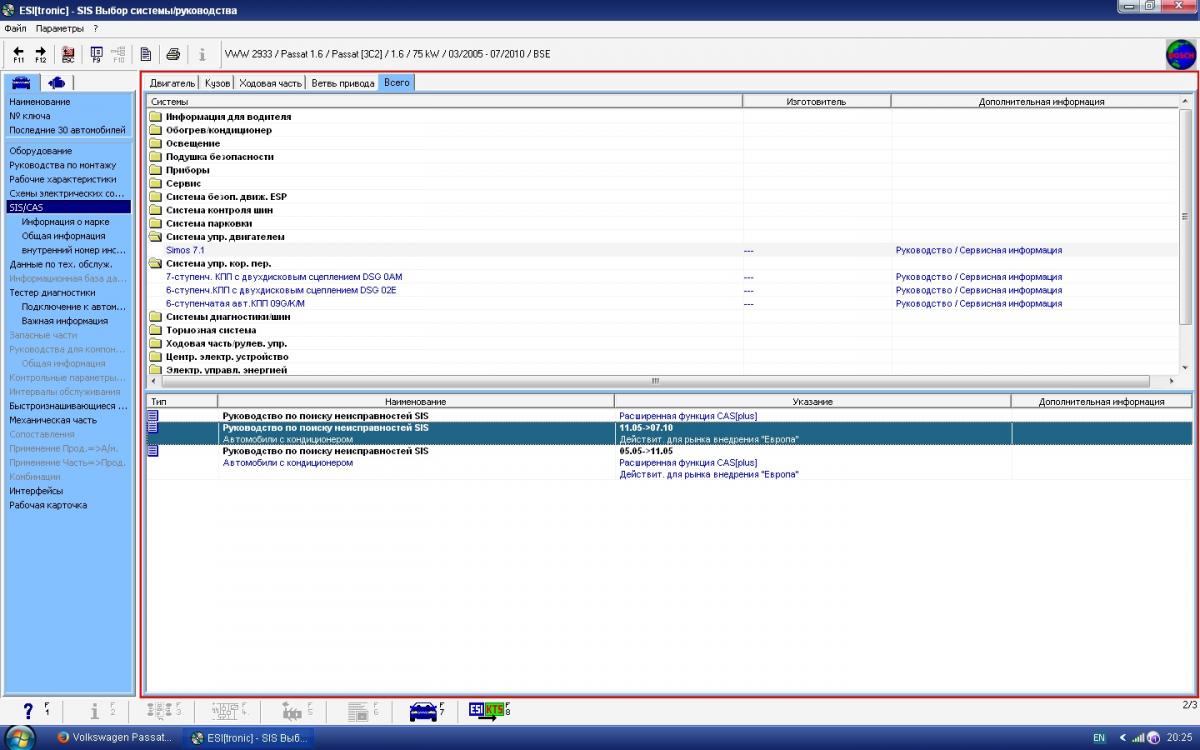Screen dimensions: 1200x750
Task: Click the Bosch logo icon
Action: (1181, 54)
